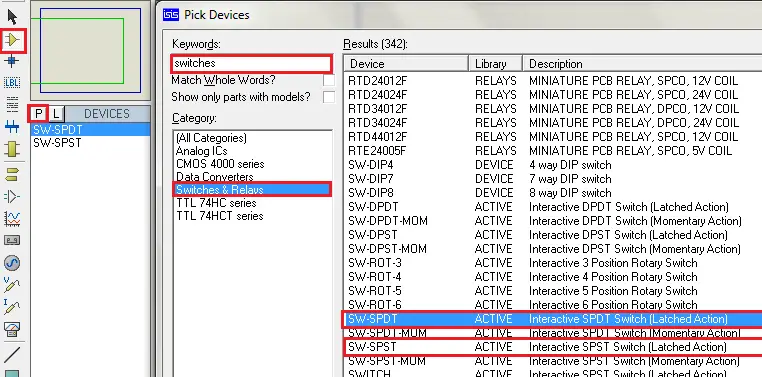This screenshot has width=762, height=377.
Task: Toggle Match Whole Words checkbox
Action: coord(329,80)
